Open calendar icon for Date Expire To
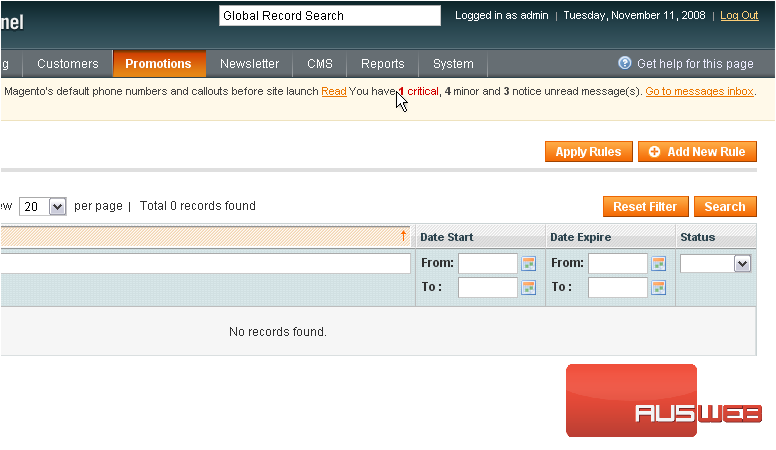The width and height of the screenshot is (776, 450). [x=659, y=288]
